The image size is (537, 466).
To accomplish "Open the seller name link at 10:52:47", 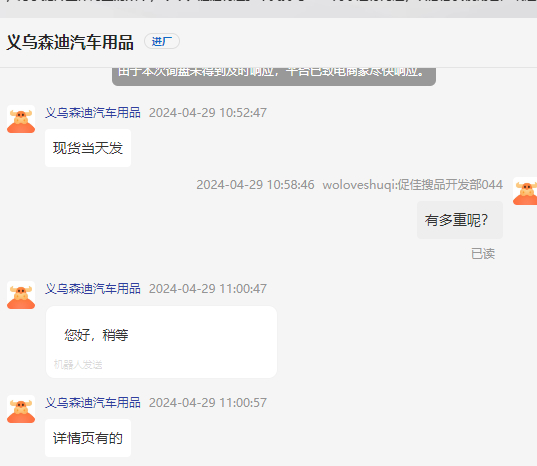I will click(x=93, y=113).
